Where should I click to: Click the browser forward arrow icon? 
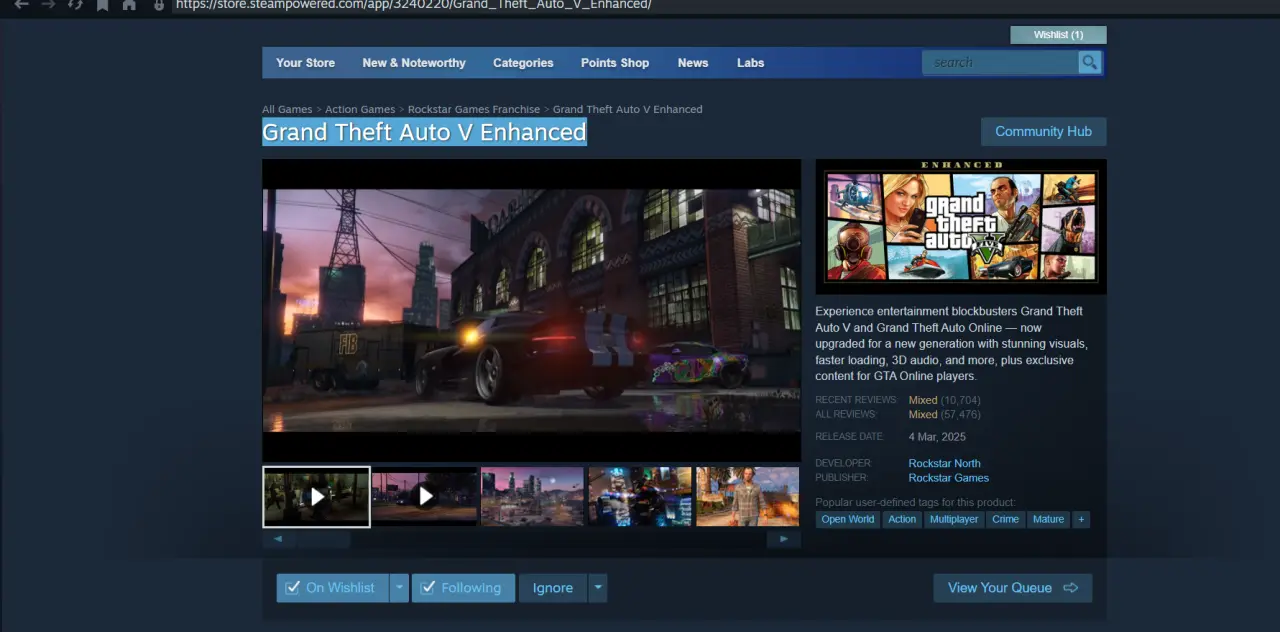(48, 5)
